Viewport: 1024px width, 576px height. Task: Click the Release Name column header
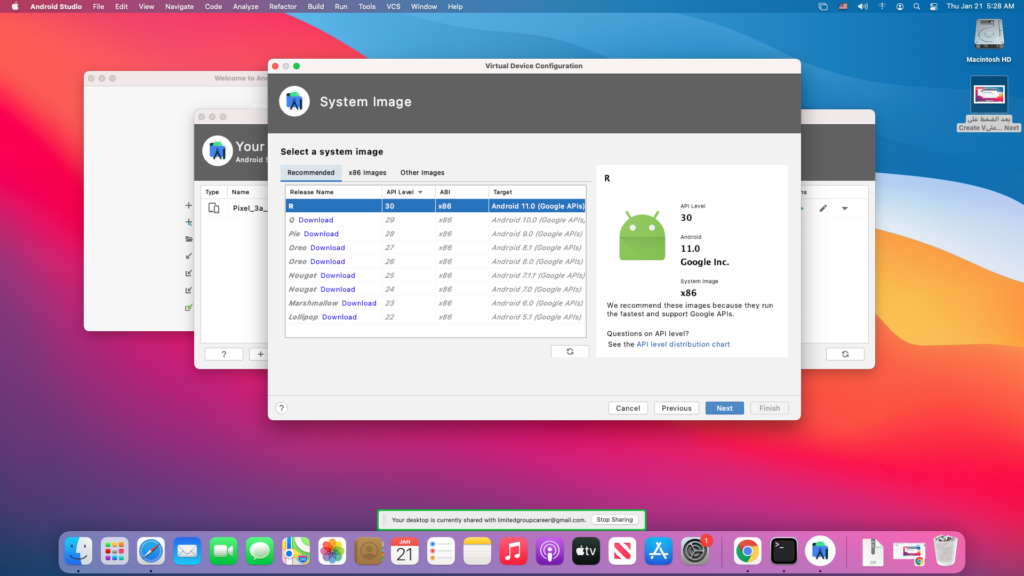pyautogui.click(x=334, y=192)
